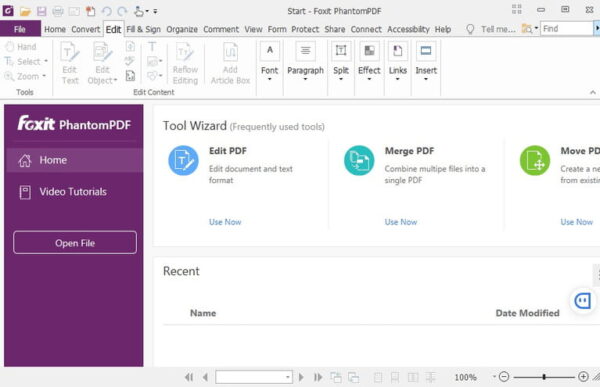This screenshot has height=387, width=600.
Task: Open the File menu
Action: [20, 29]
